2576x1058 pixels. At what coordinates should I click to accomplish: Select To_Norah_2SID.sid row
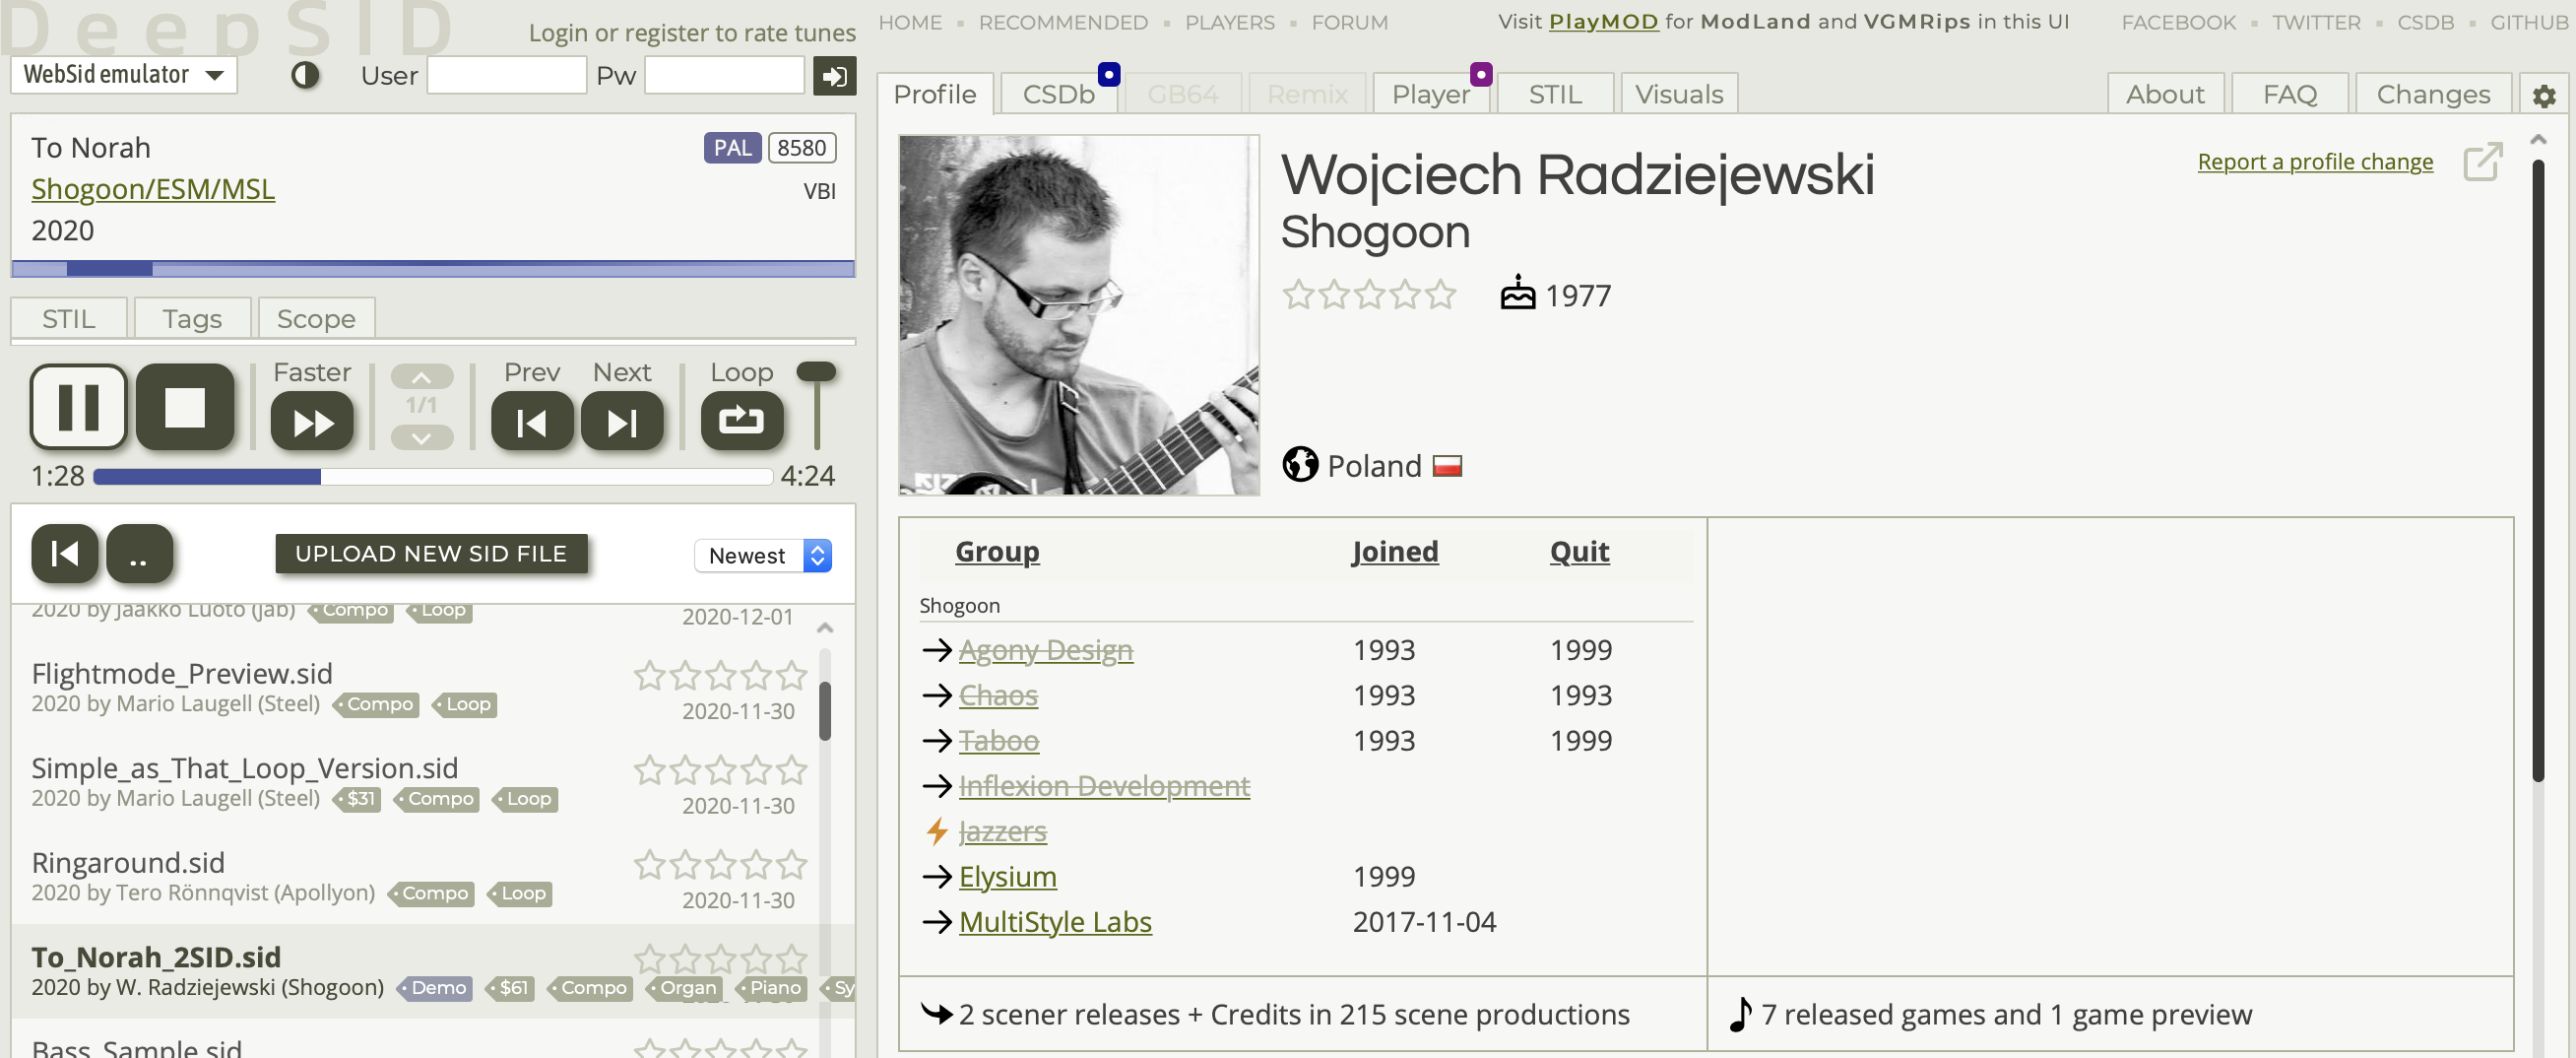[x=433, y=971]
